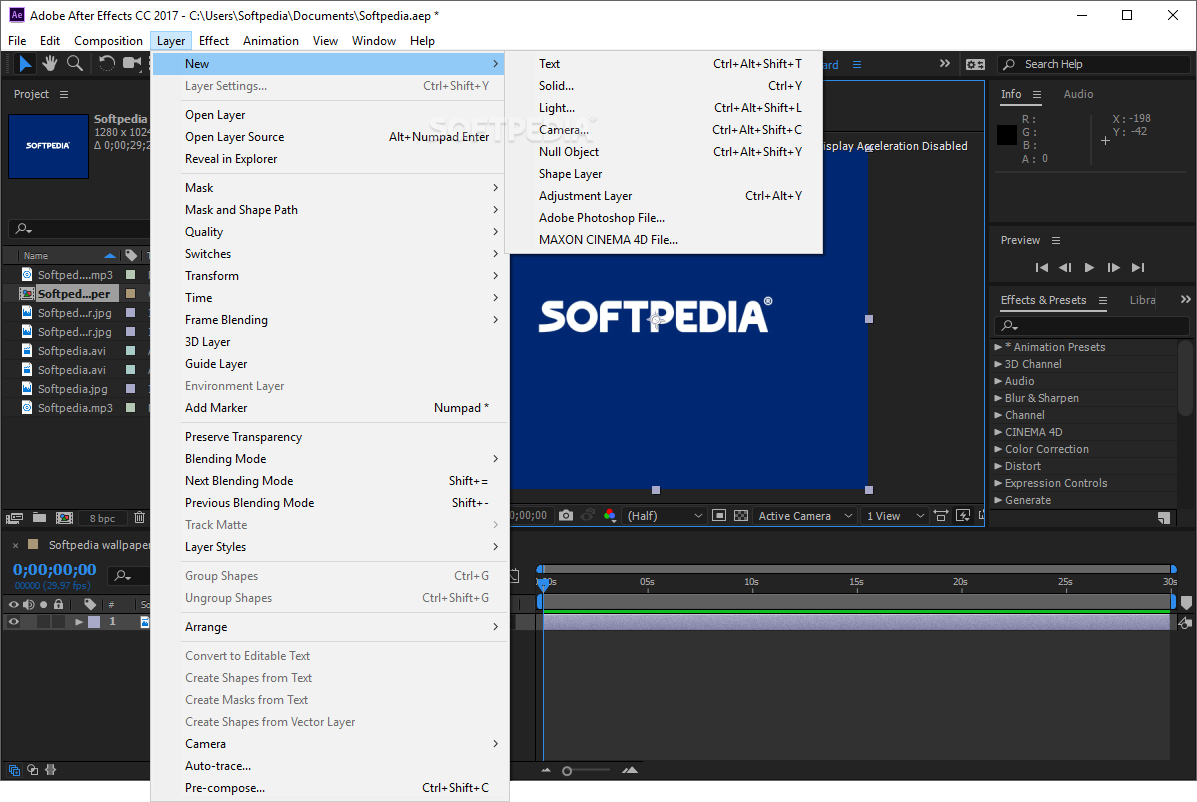Click the sync settings icon beside Search Help
Image resolution: width=1197 pixels, height=802 pixels.
(x=975, y=65)
